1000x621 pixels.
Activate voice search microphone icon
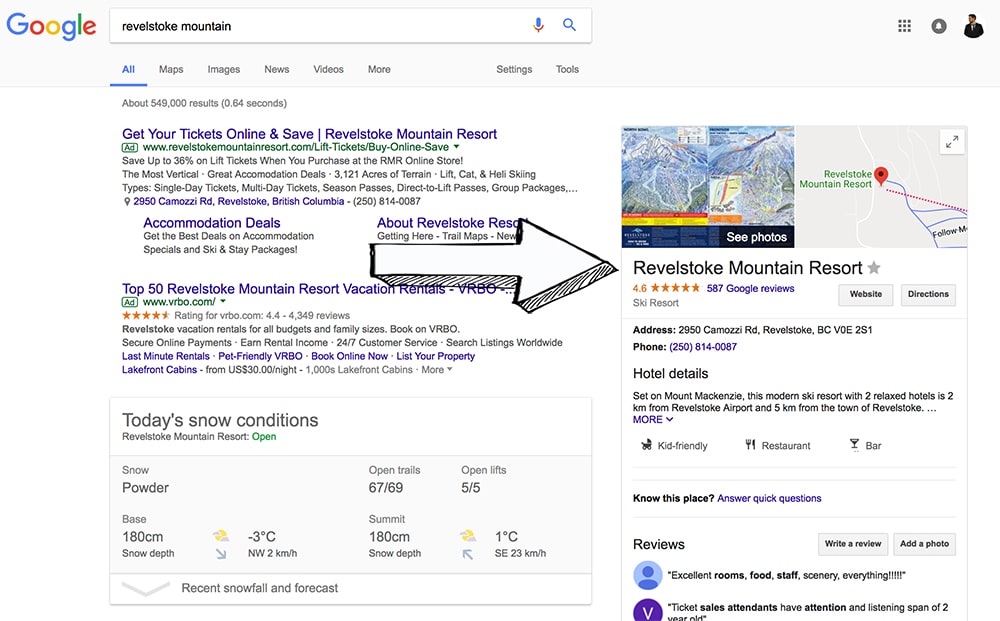click(x=538, y=26)
